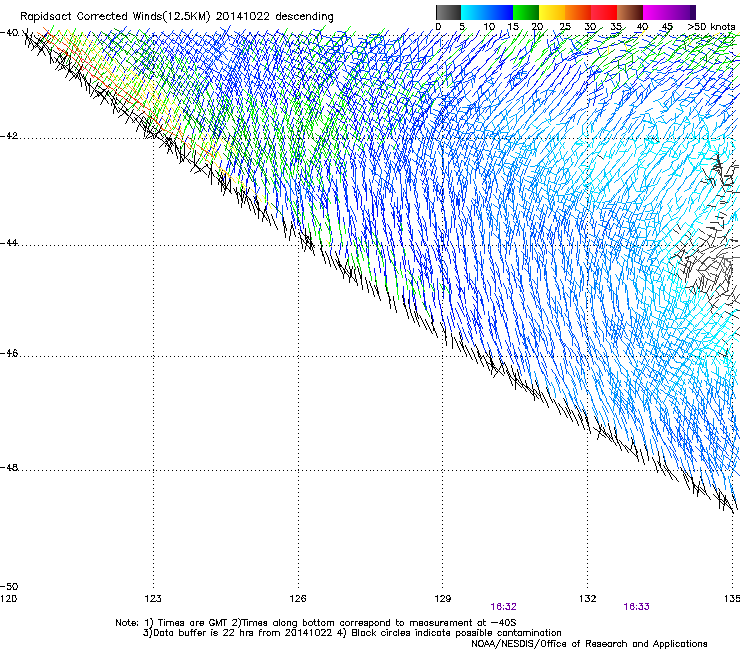Screen dimensions: 740x650
Task: Click the '3)Data buffer is 22 hrs' note line
Action: click(353, 633)
